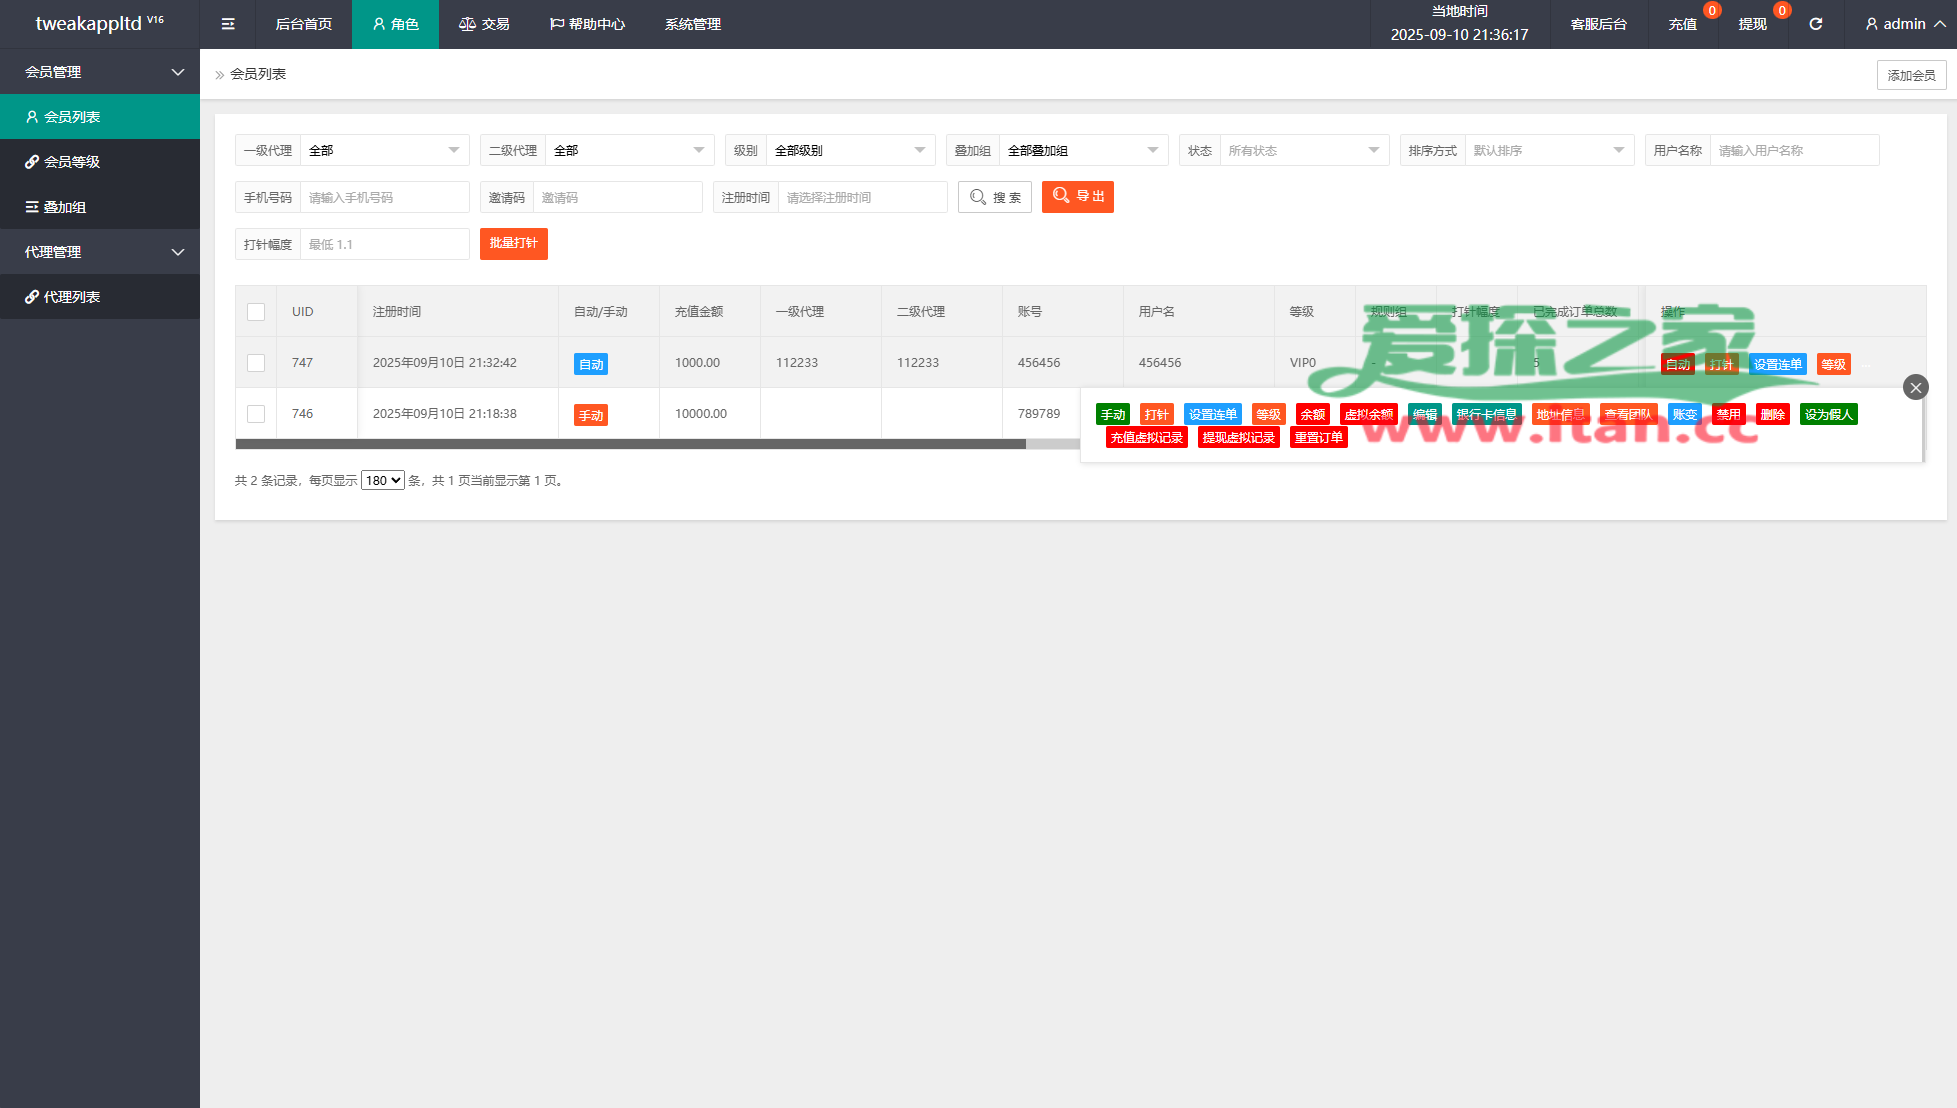
Task: Check the box for UID 746
Action: point(256,414)
